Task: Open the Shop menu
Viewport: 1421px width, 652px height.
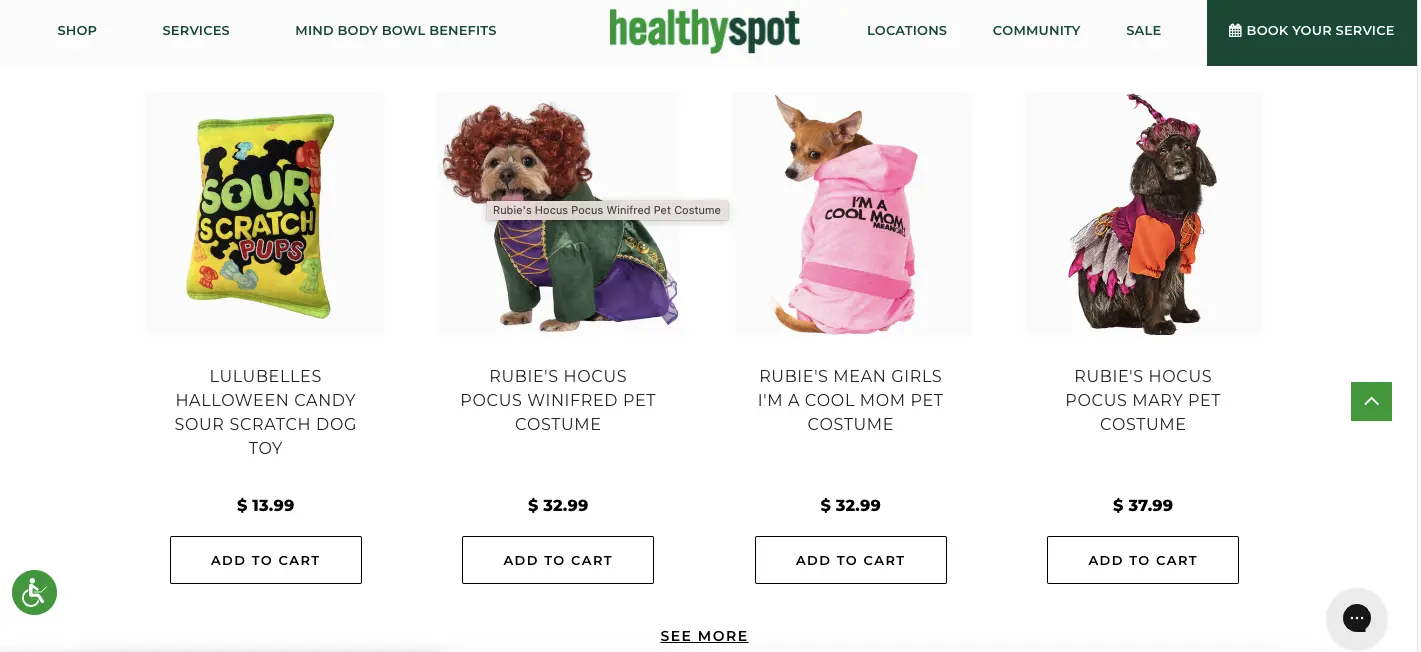Action: coord(77,31)
